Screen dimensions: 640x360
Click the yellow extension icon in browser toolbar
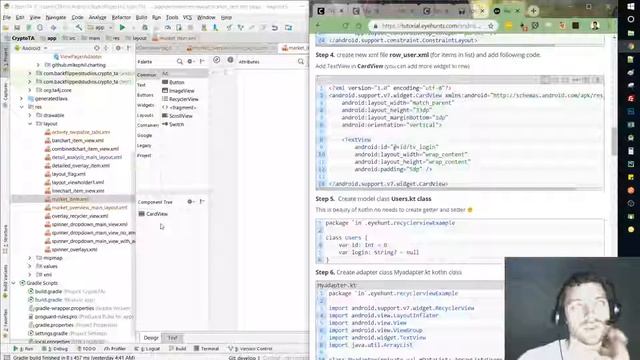coord(509,26)
